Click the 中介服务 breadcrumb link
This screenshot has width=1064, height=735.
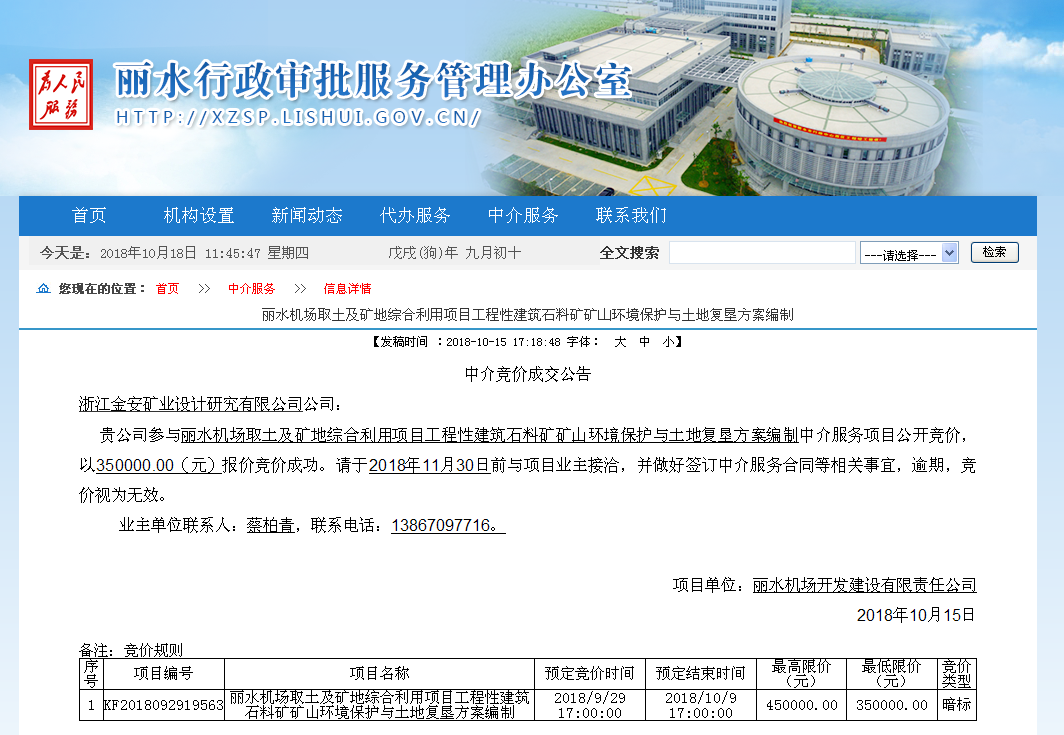click(252, 288)
